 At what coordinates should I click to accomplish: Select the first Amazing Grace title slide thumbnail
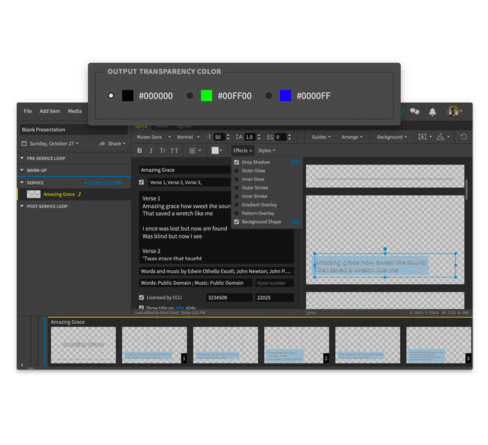tap(83, 345)
